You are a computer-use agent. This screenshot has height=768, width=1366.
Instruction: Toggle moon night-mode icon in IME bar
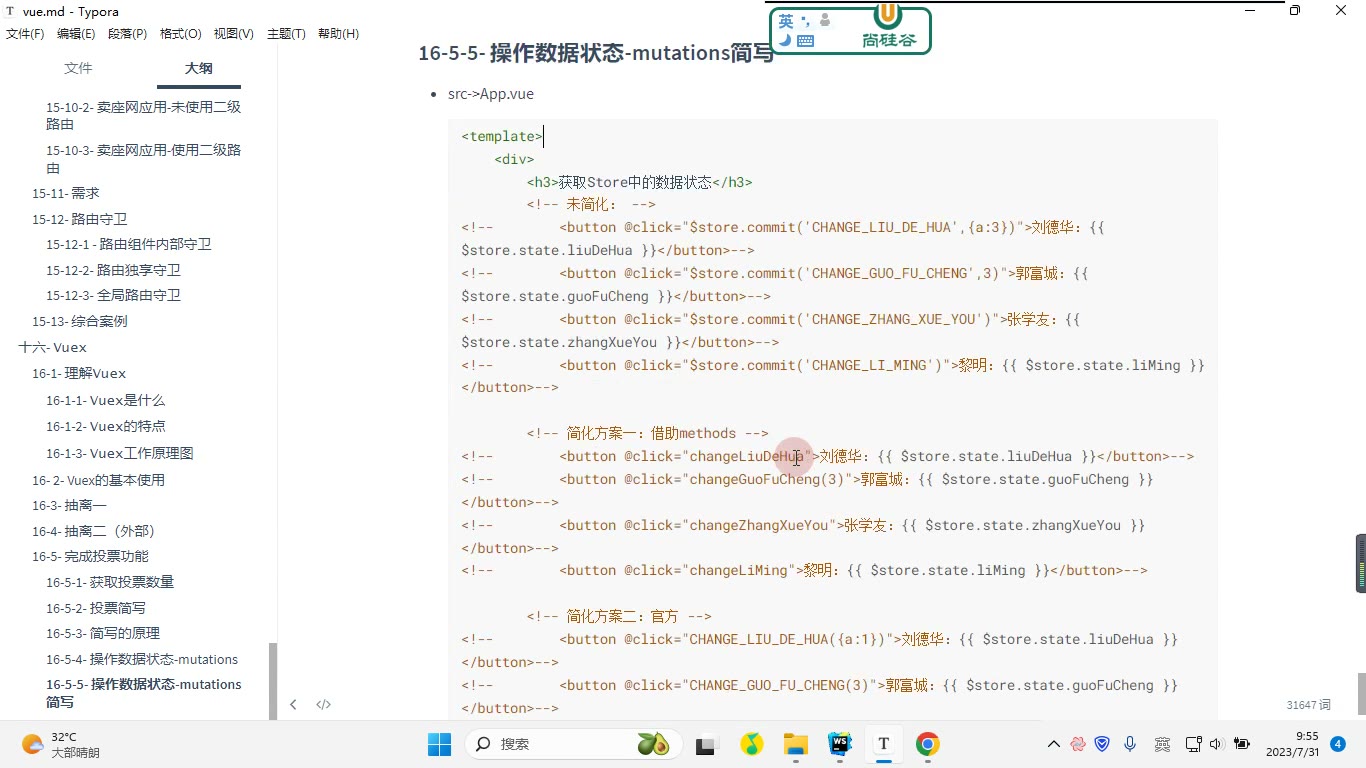tap(786, 41)
